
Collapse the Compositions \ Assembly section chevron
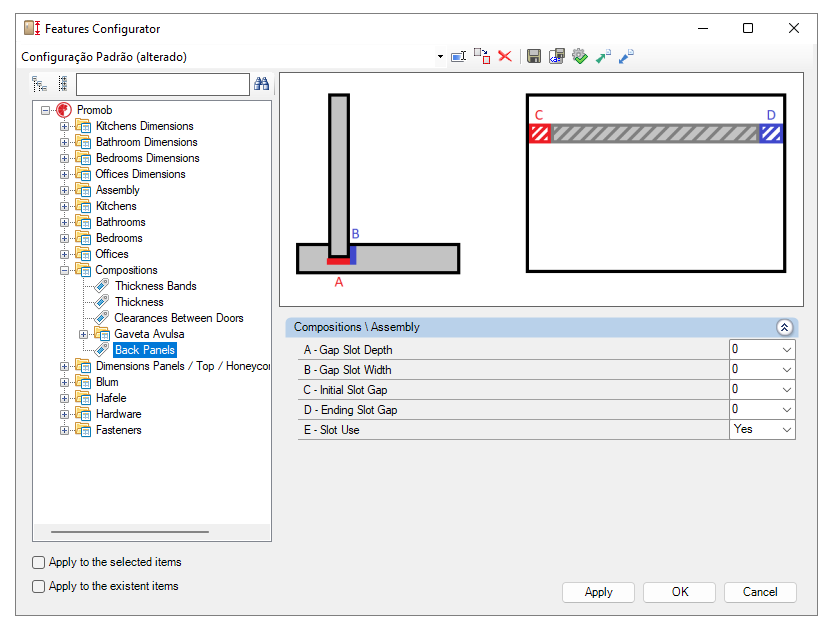point(784,327)
